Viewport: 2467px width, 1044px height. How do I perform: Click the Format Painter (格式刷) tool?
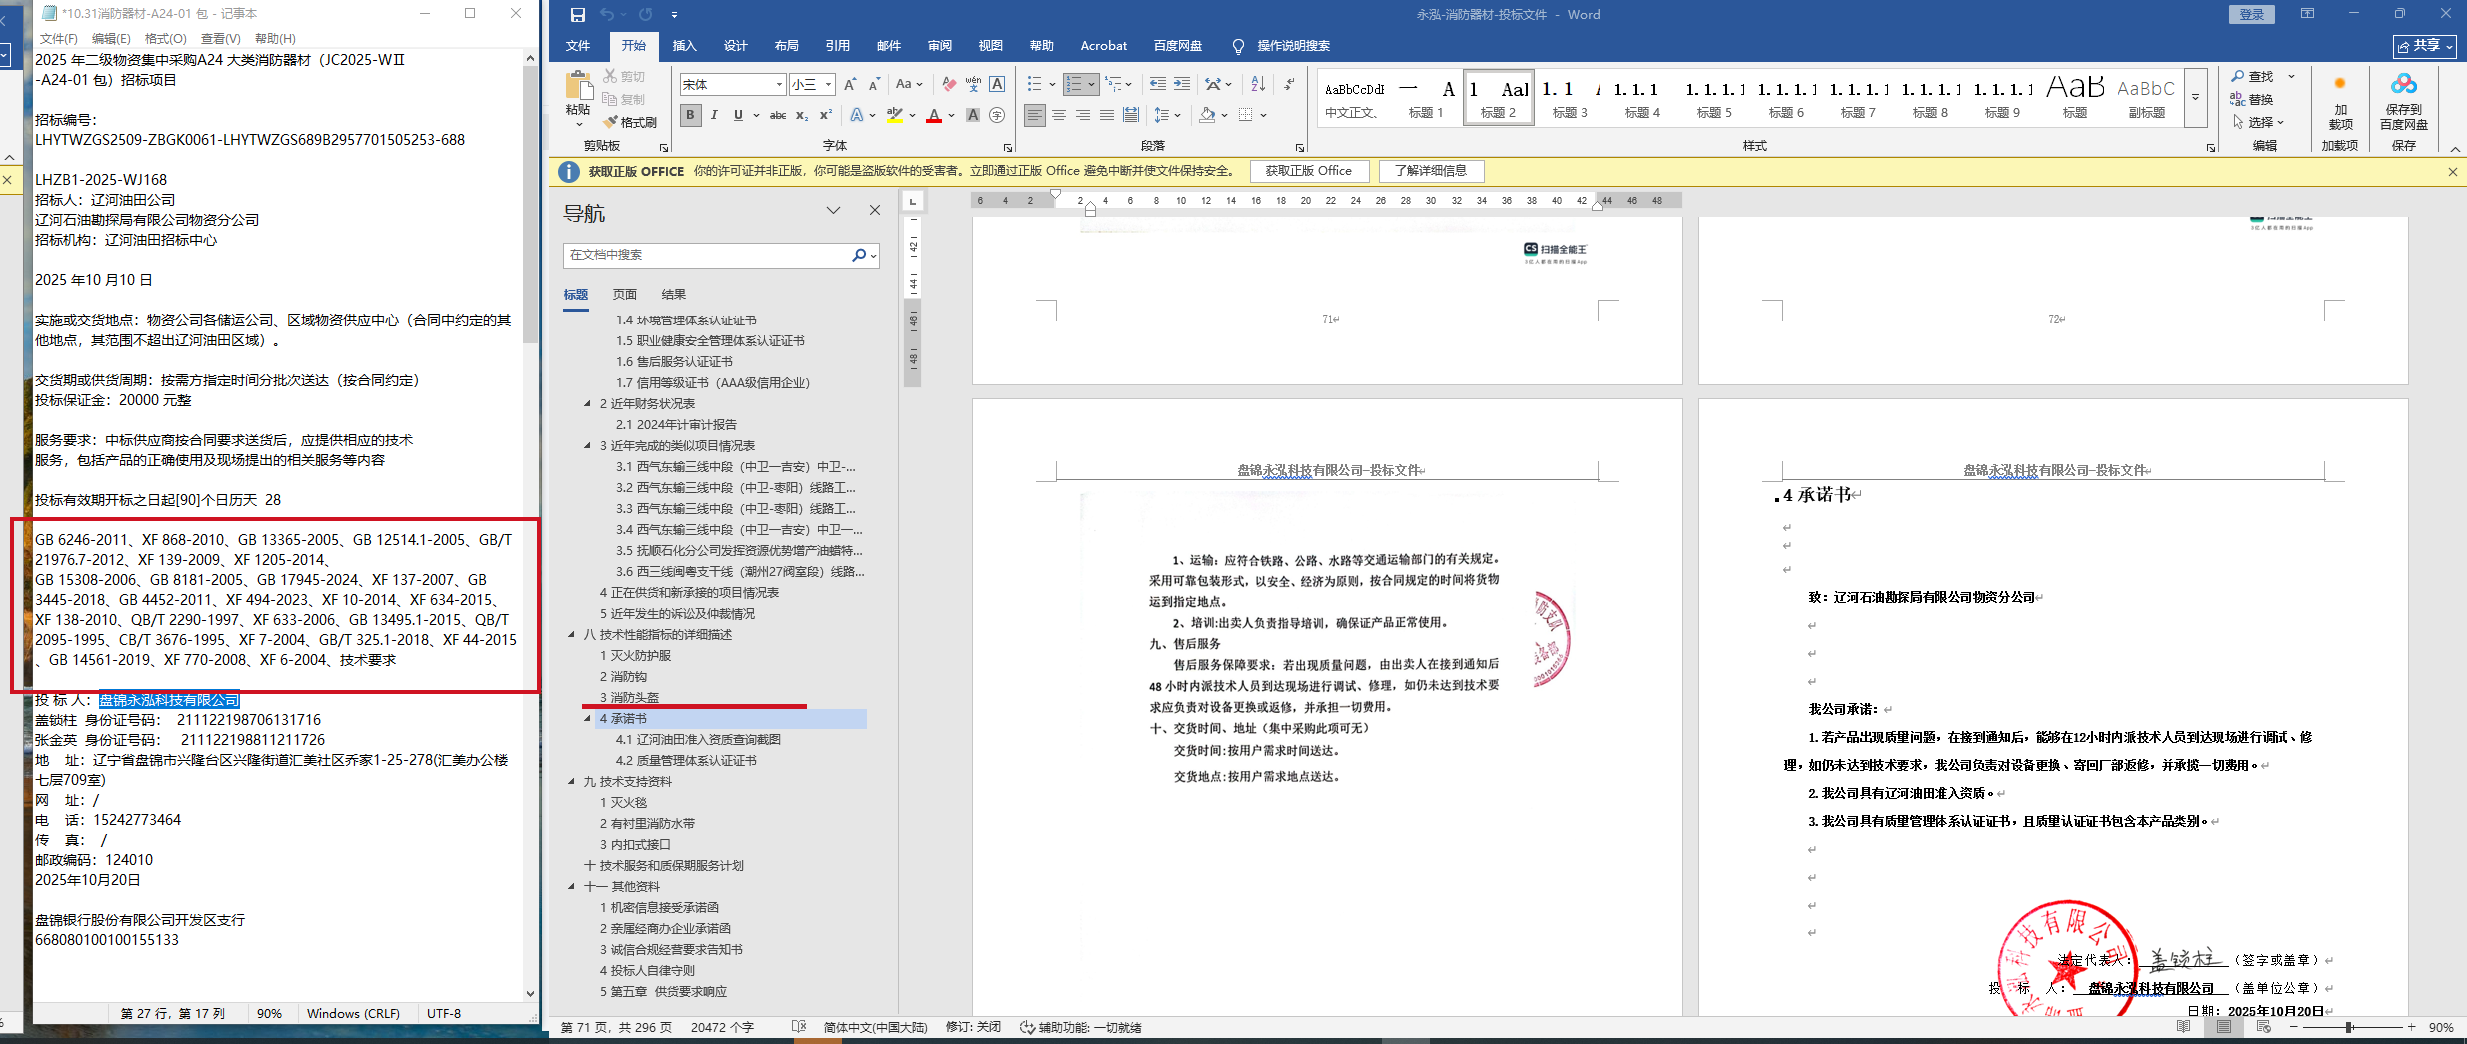pos(629,122)
